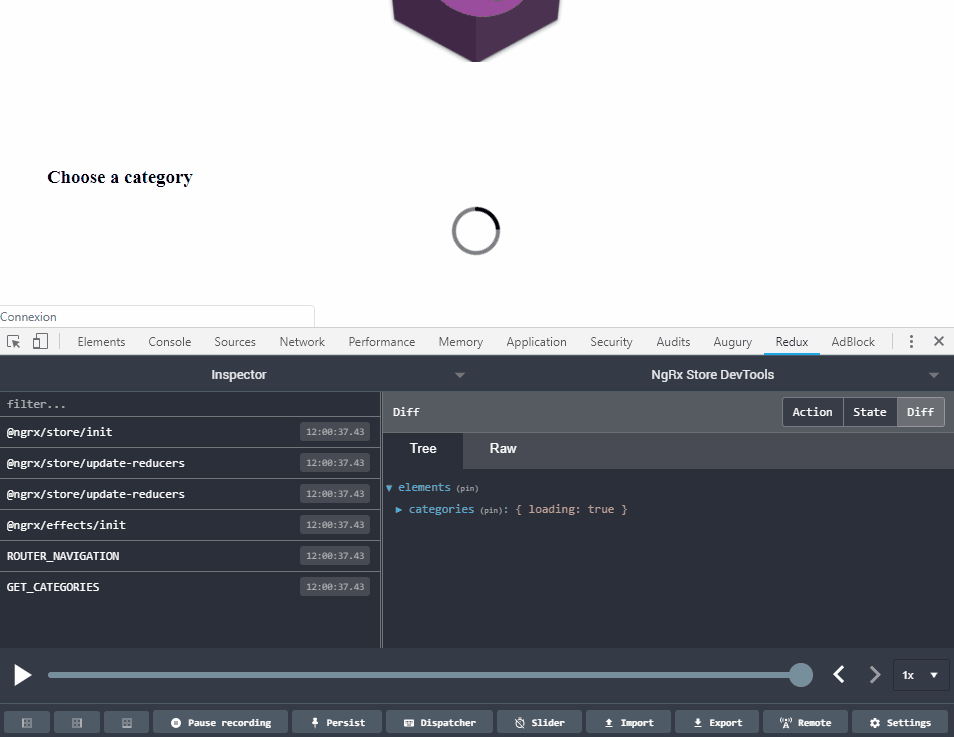The height and width of the screenshot is (737, 954).
Task: Toggle the Persist state button
Action: [337, 722]
